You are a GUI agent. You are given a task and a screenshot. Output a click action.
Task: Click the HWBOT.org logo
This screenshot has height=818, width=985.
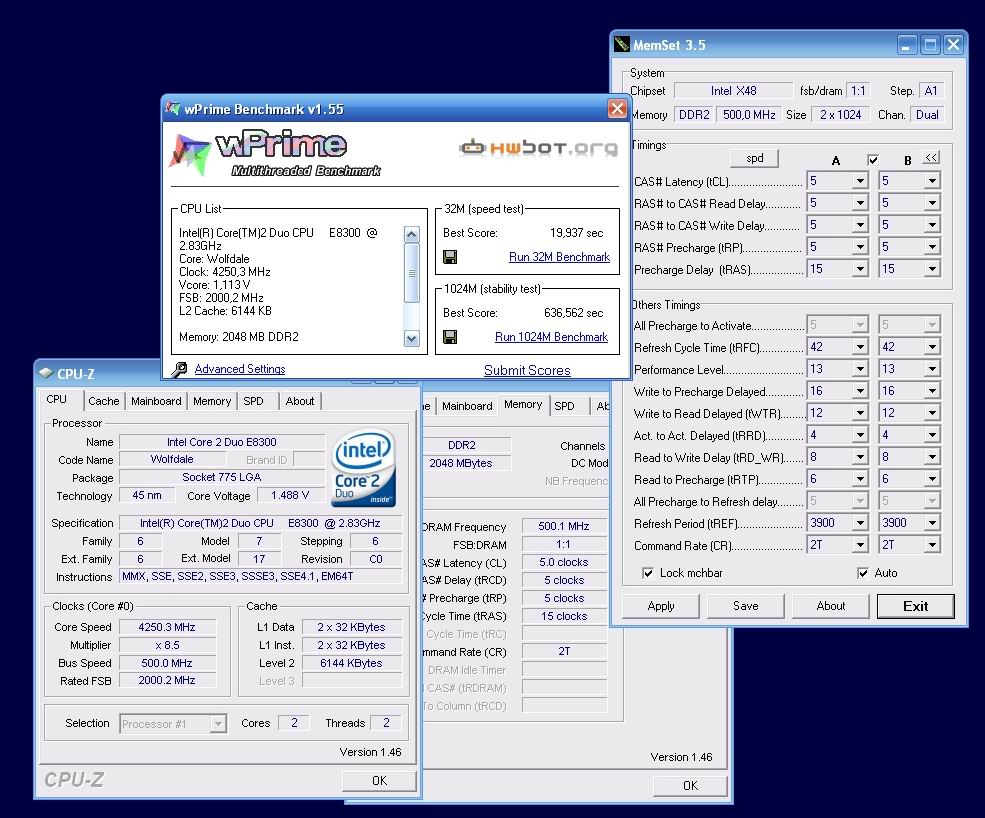(x=538, y=148)
